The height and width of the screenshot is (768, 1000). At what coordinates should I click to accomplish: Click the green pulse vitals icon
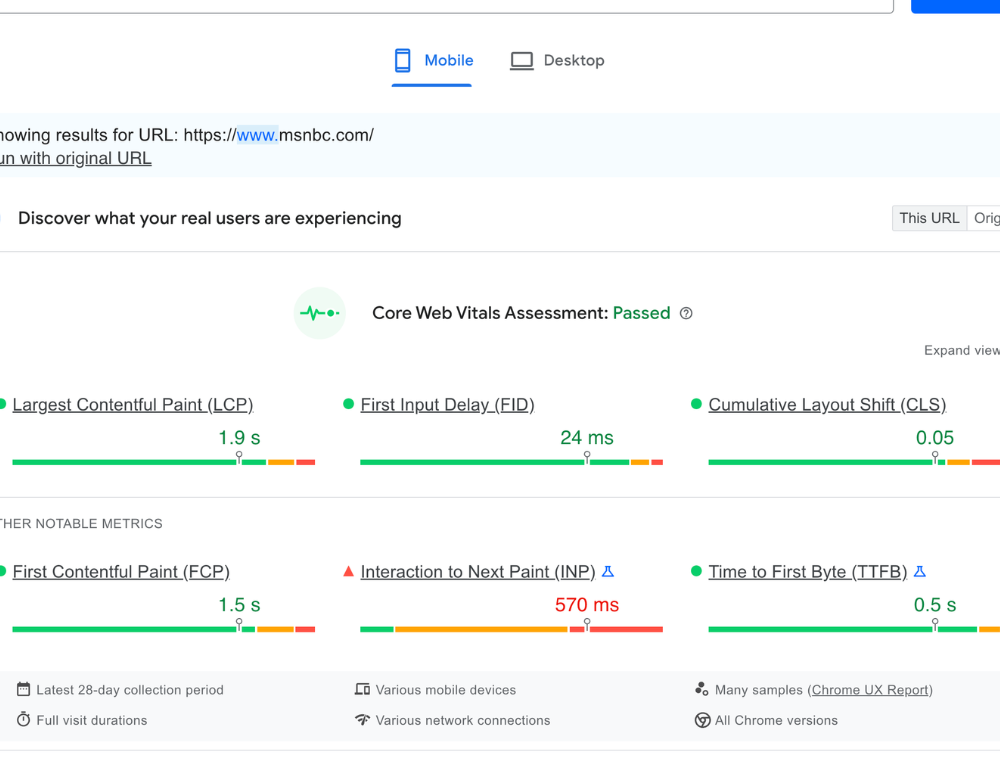click(319, 313)
